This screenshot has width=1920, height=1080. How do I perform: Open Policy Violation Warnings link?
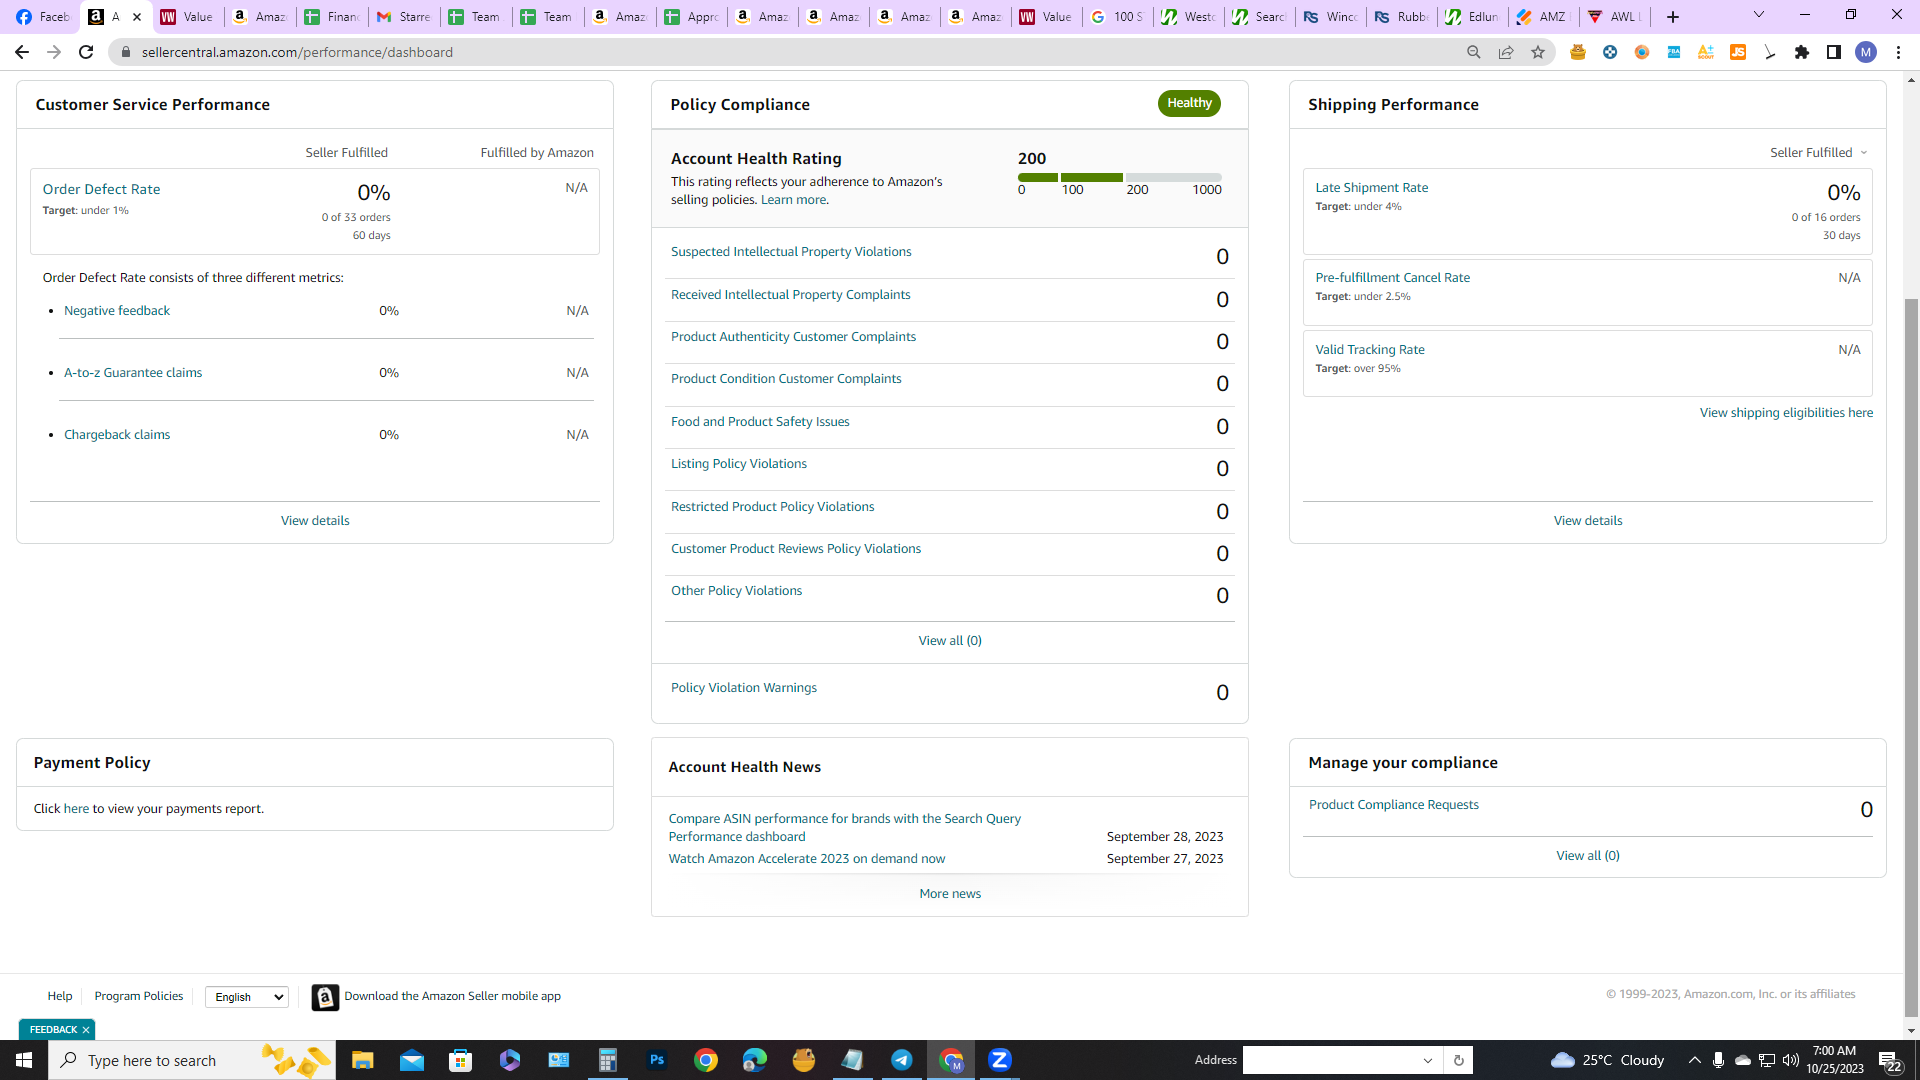[743, 688]
